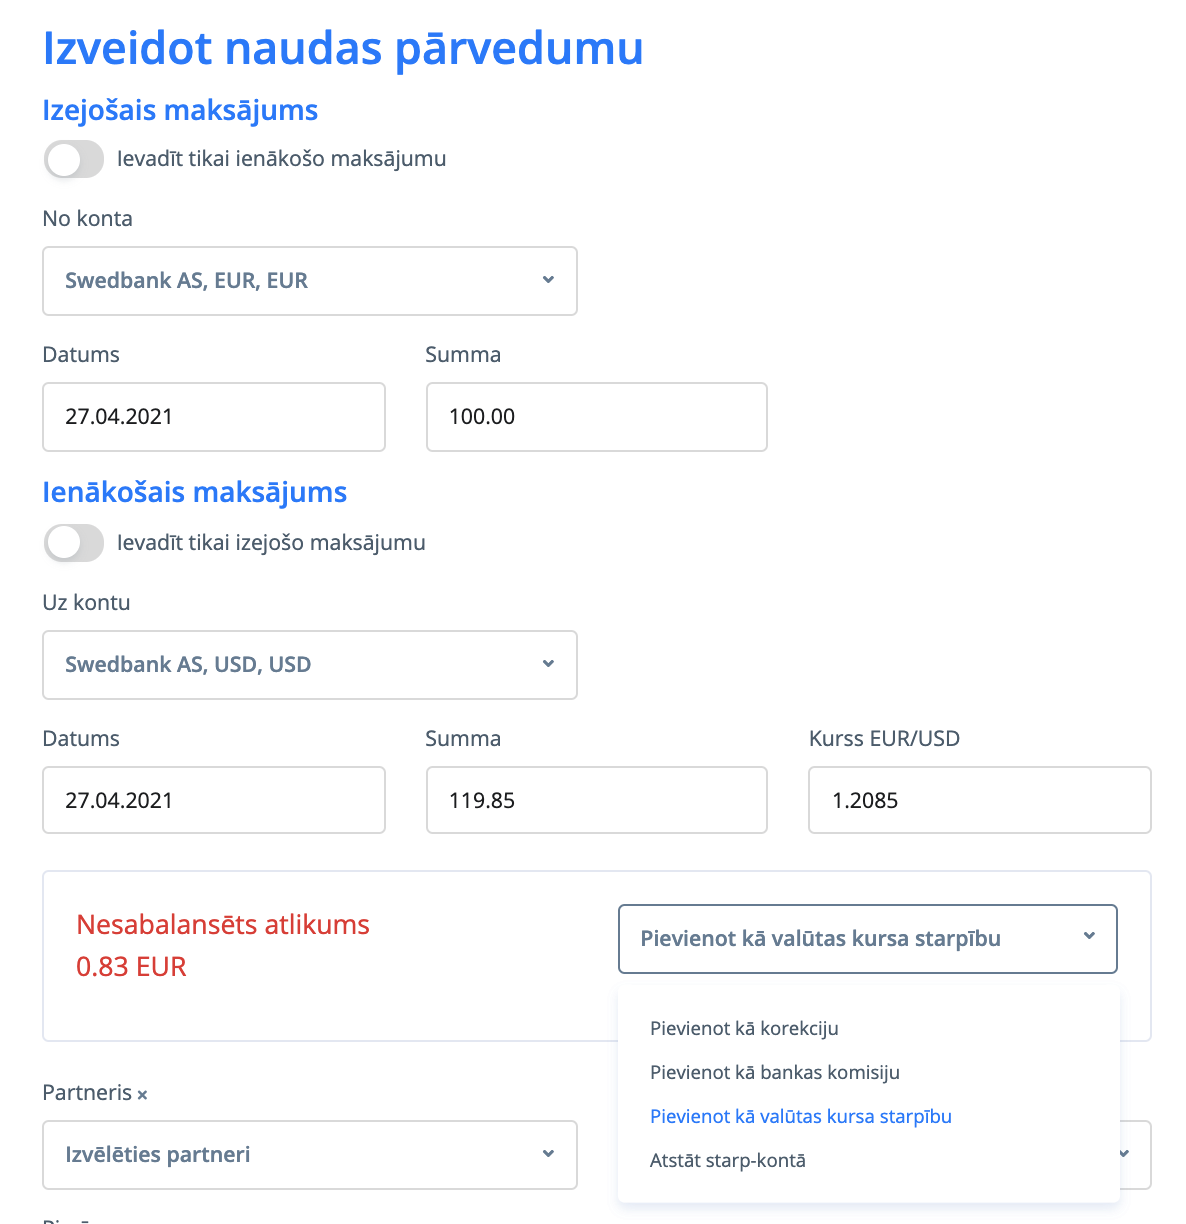The image size is (1186, 1224).
Task: Click the small x next to Partneris
Action: pos(142,1095)
